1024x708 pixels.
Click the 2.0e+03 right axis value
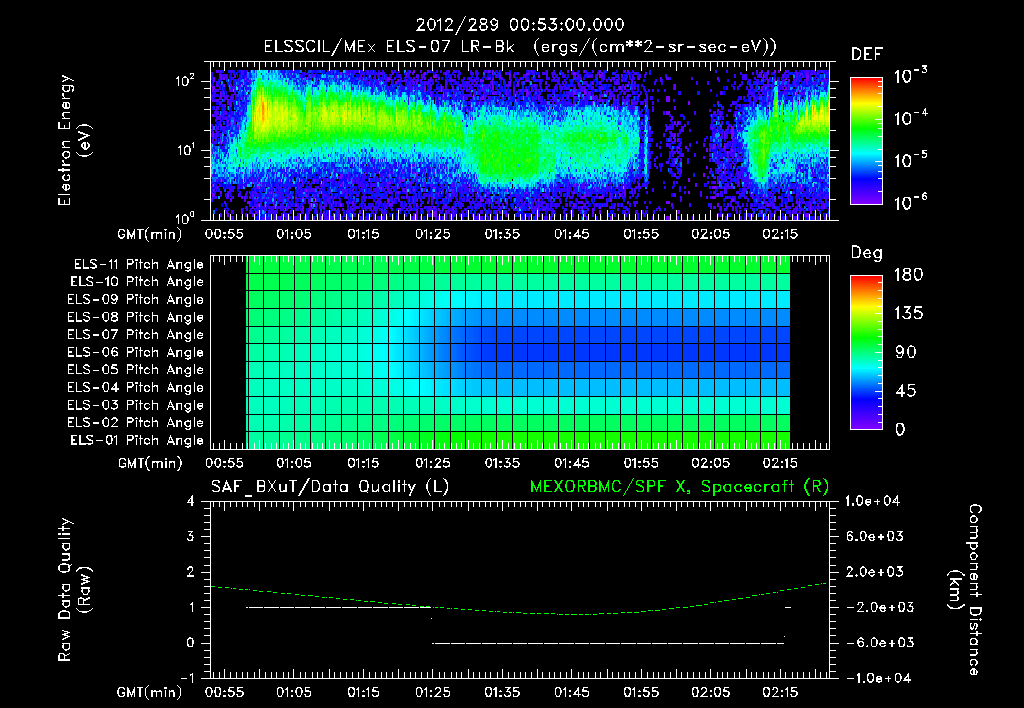click(875, 572)
